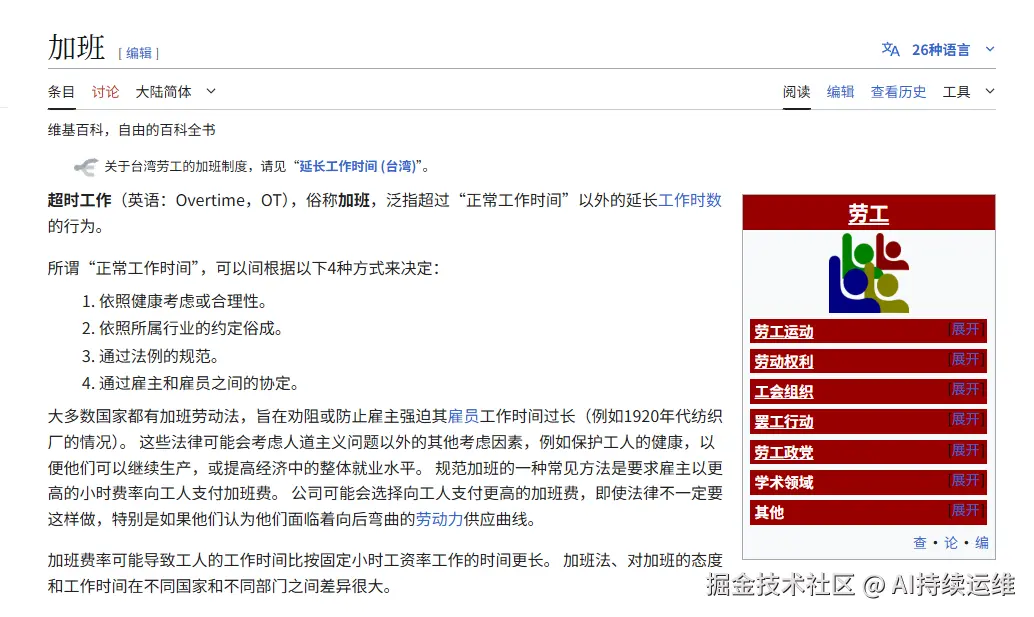Expand the 学术领域 section
This screenshot has height=617, width=1034.
(x=964, y=482)
